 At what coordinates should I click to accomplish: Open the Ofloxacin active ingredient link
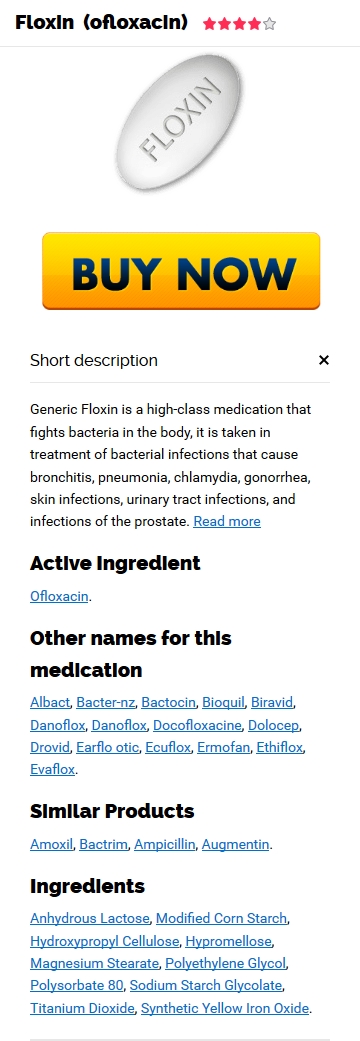(59, 596)
